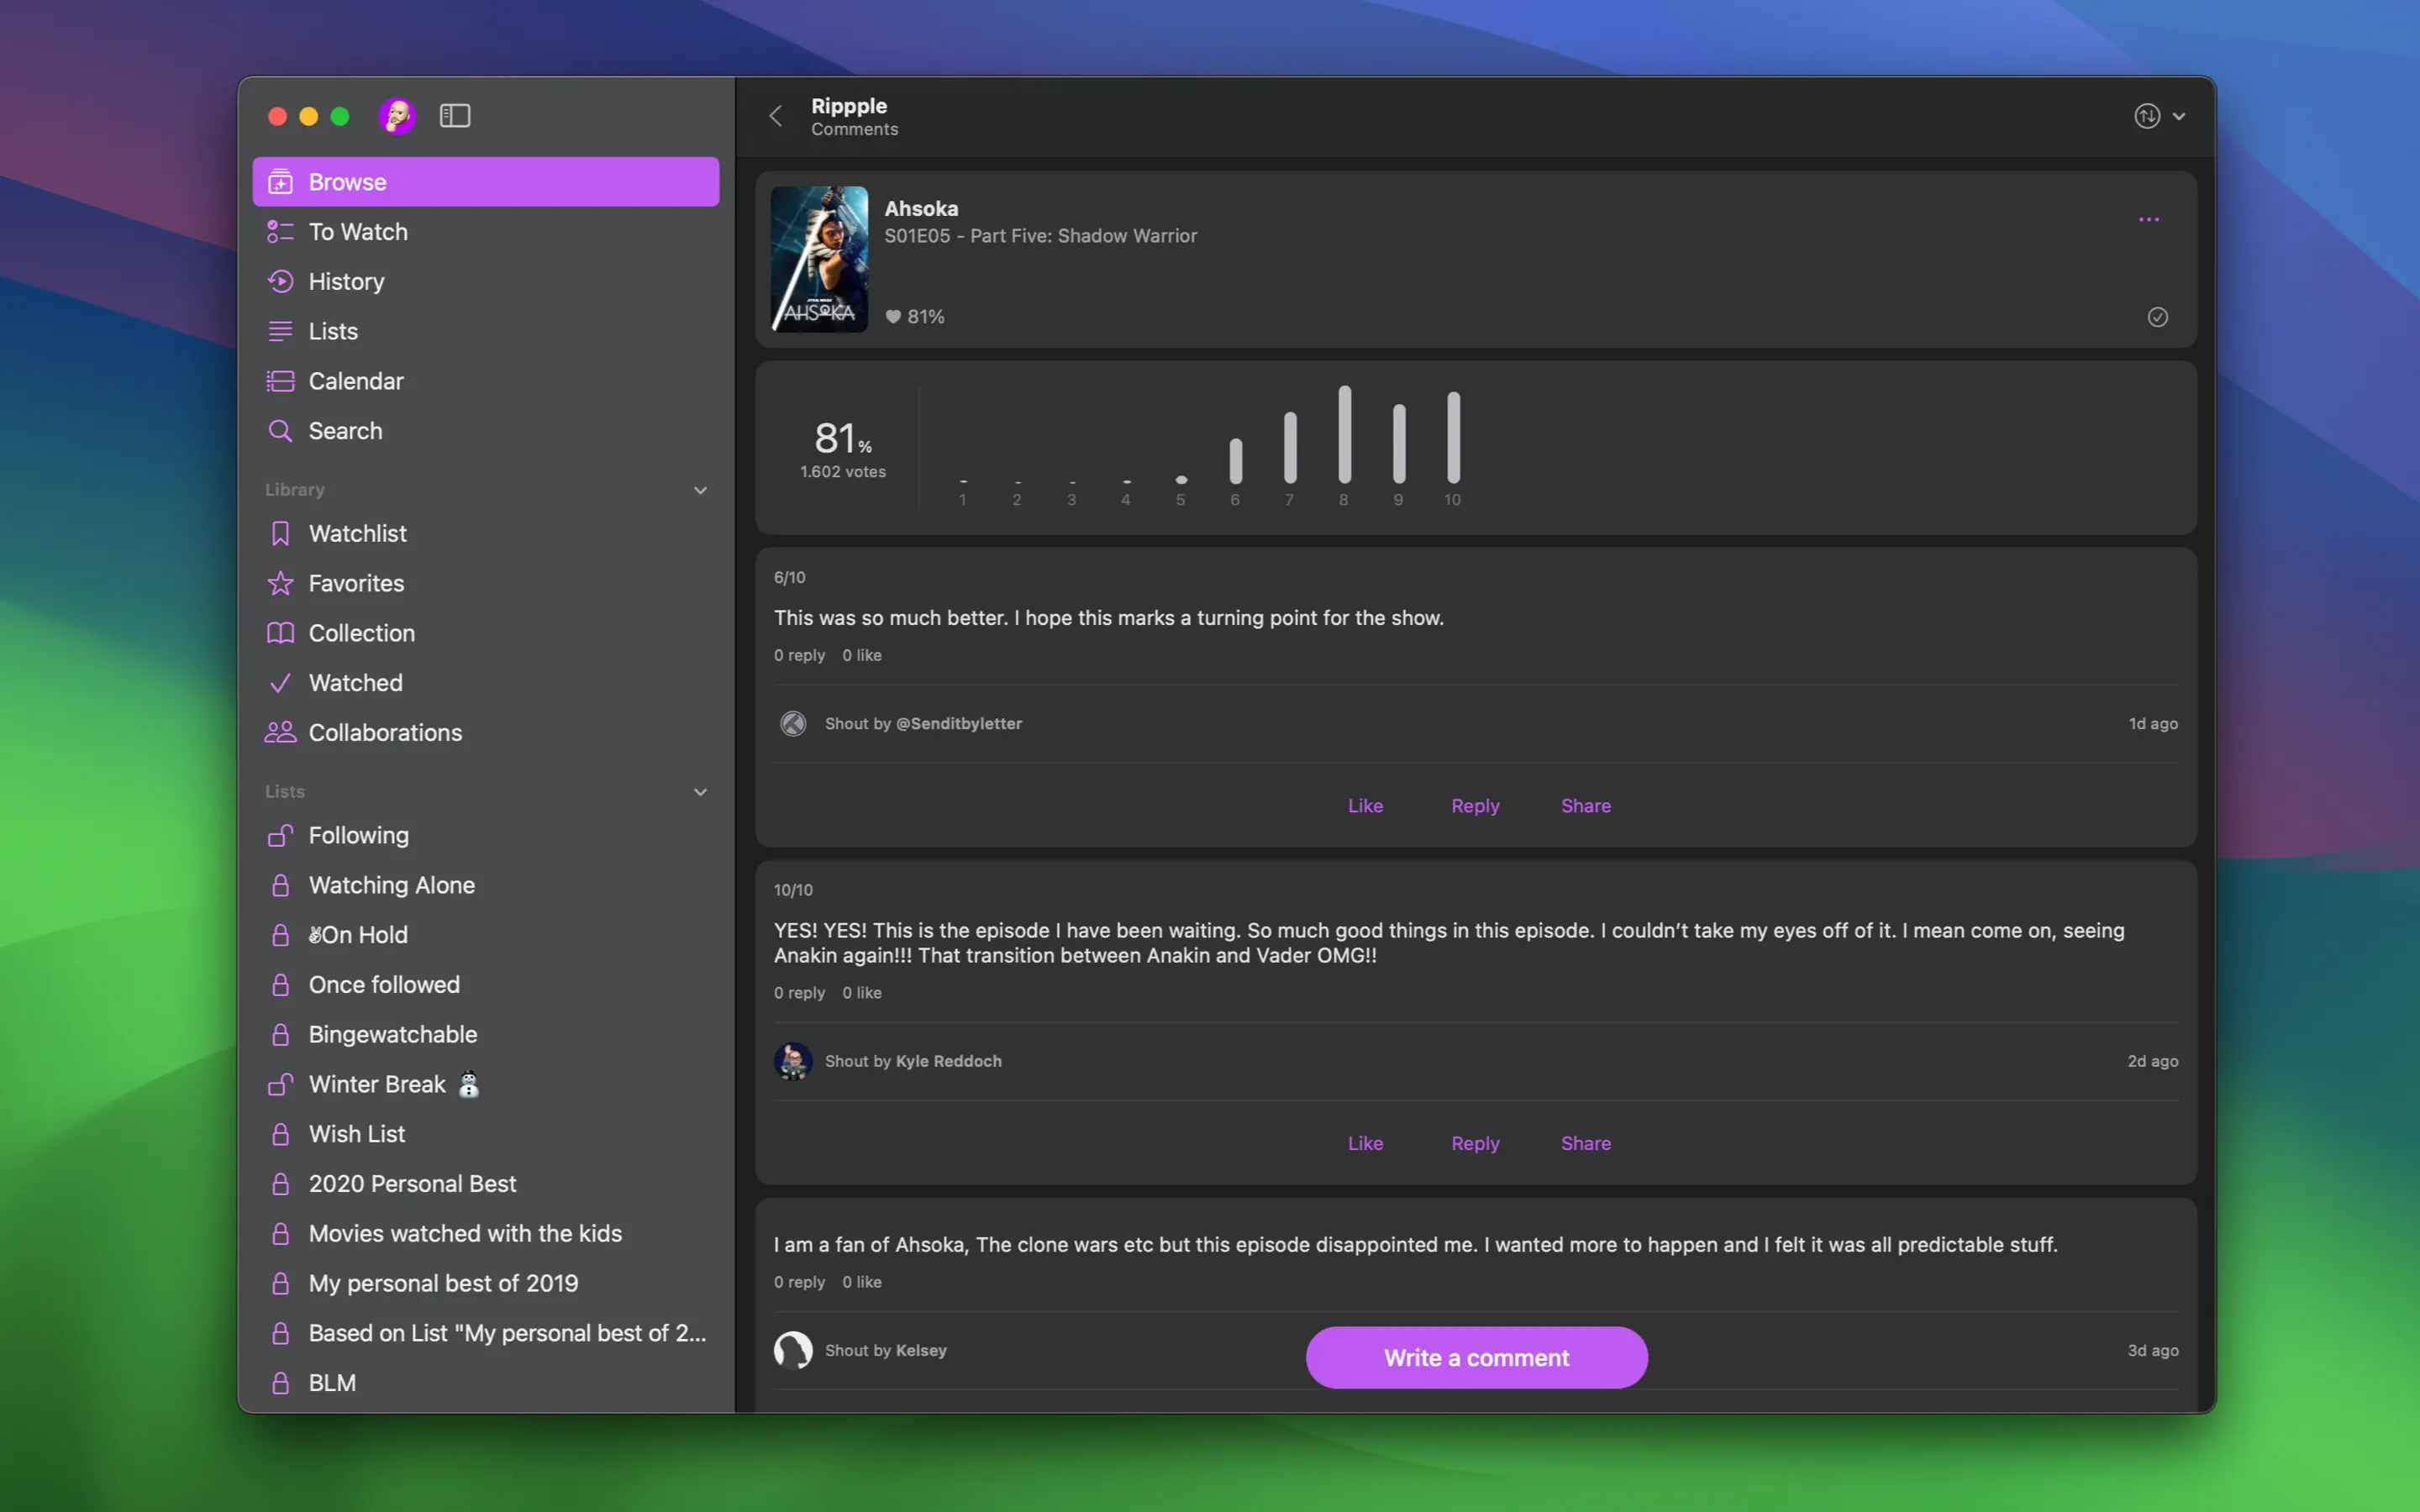
Task: Like the comment by @Senditbyletter
Action: pyautogui.click(x=1365, y=805)
